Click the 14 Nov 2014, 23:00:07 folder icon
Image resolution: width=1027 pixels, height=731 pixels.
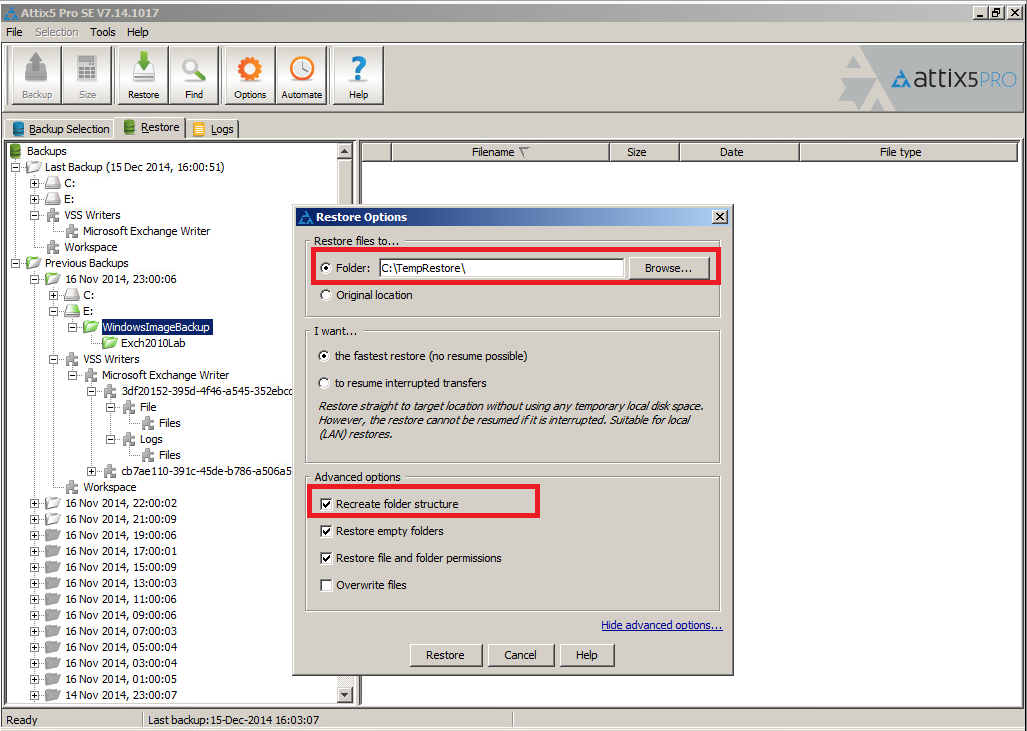pyautogui.click(x=53, y=695)
